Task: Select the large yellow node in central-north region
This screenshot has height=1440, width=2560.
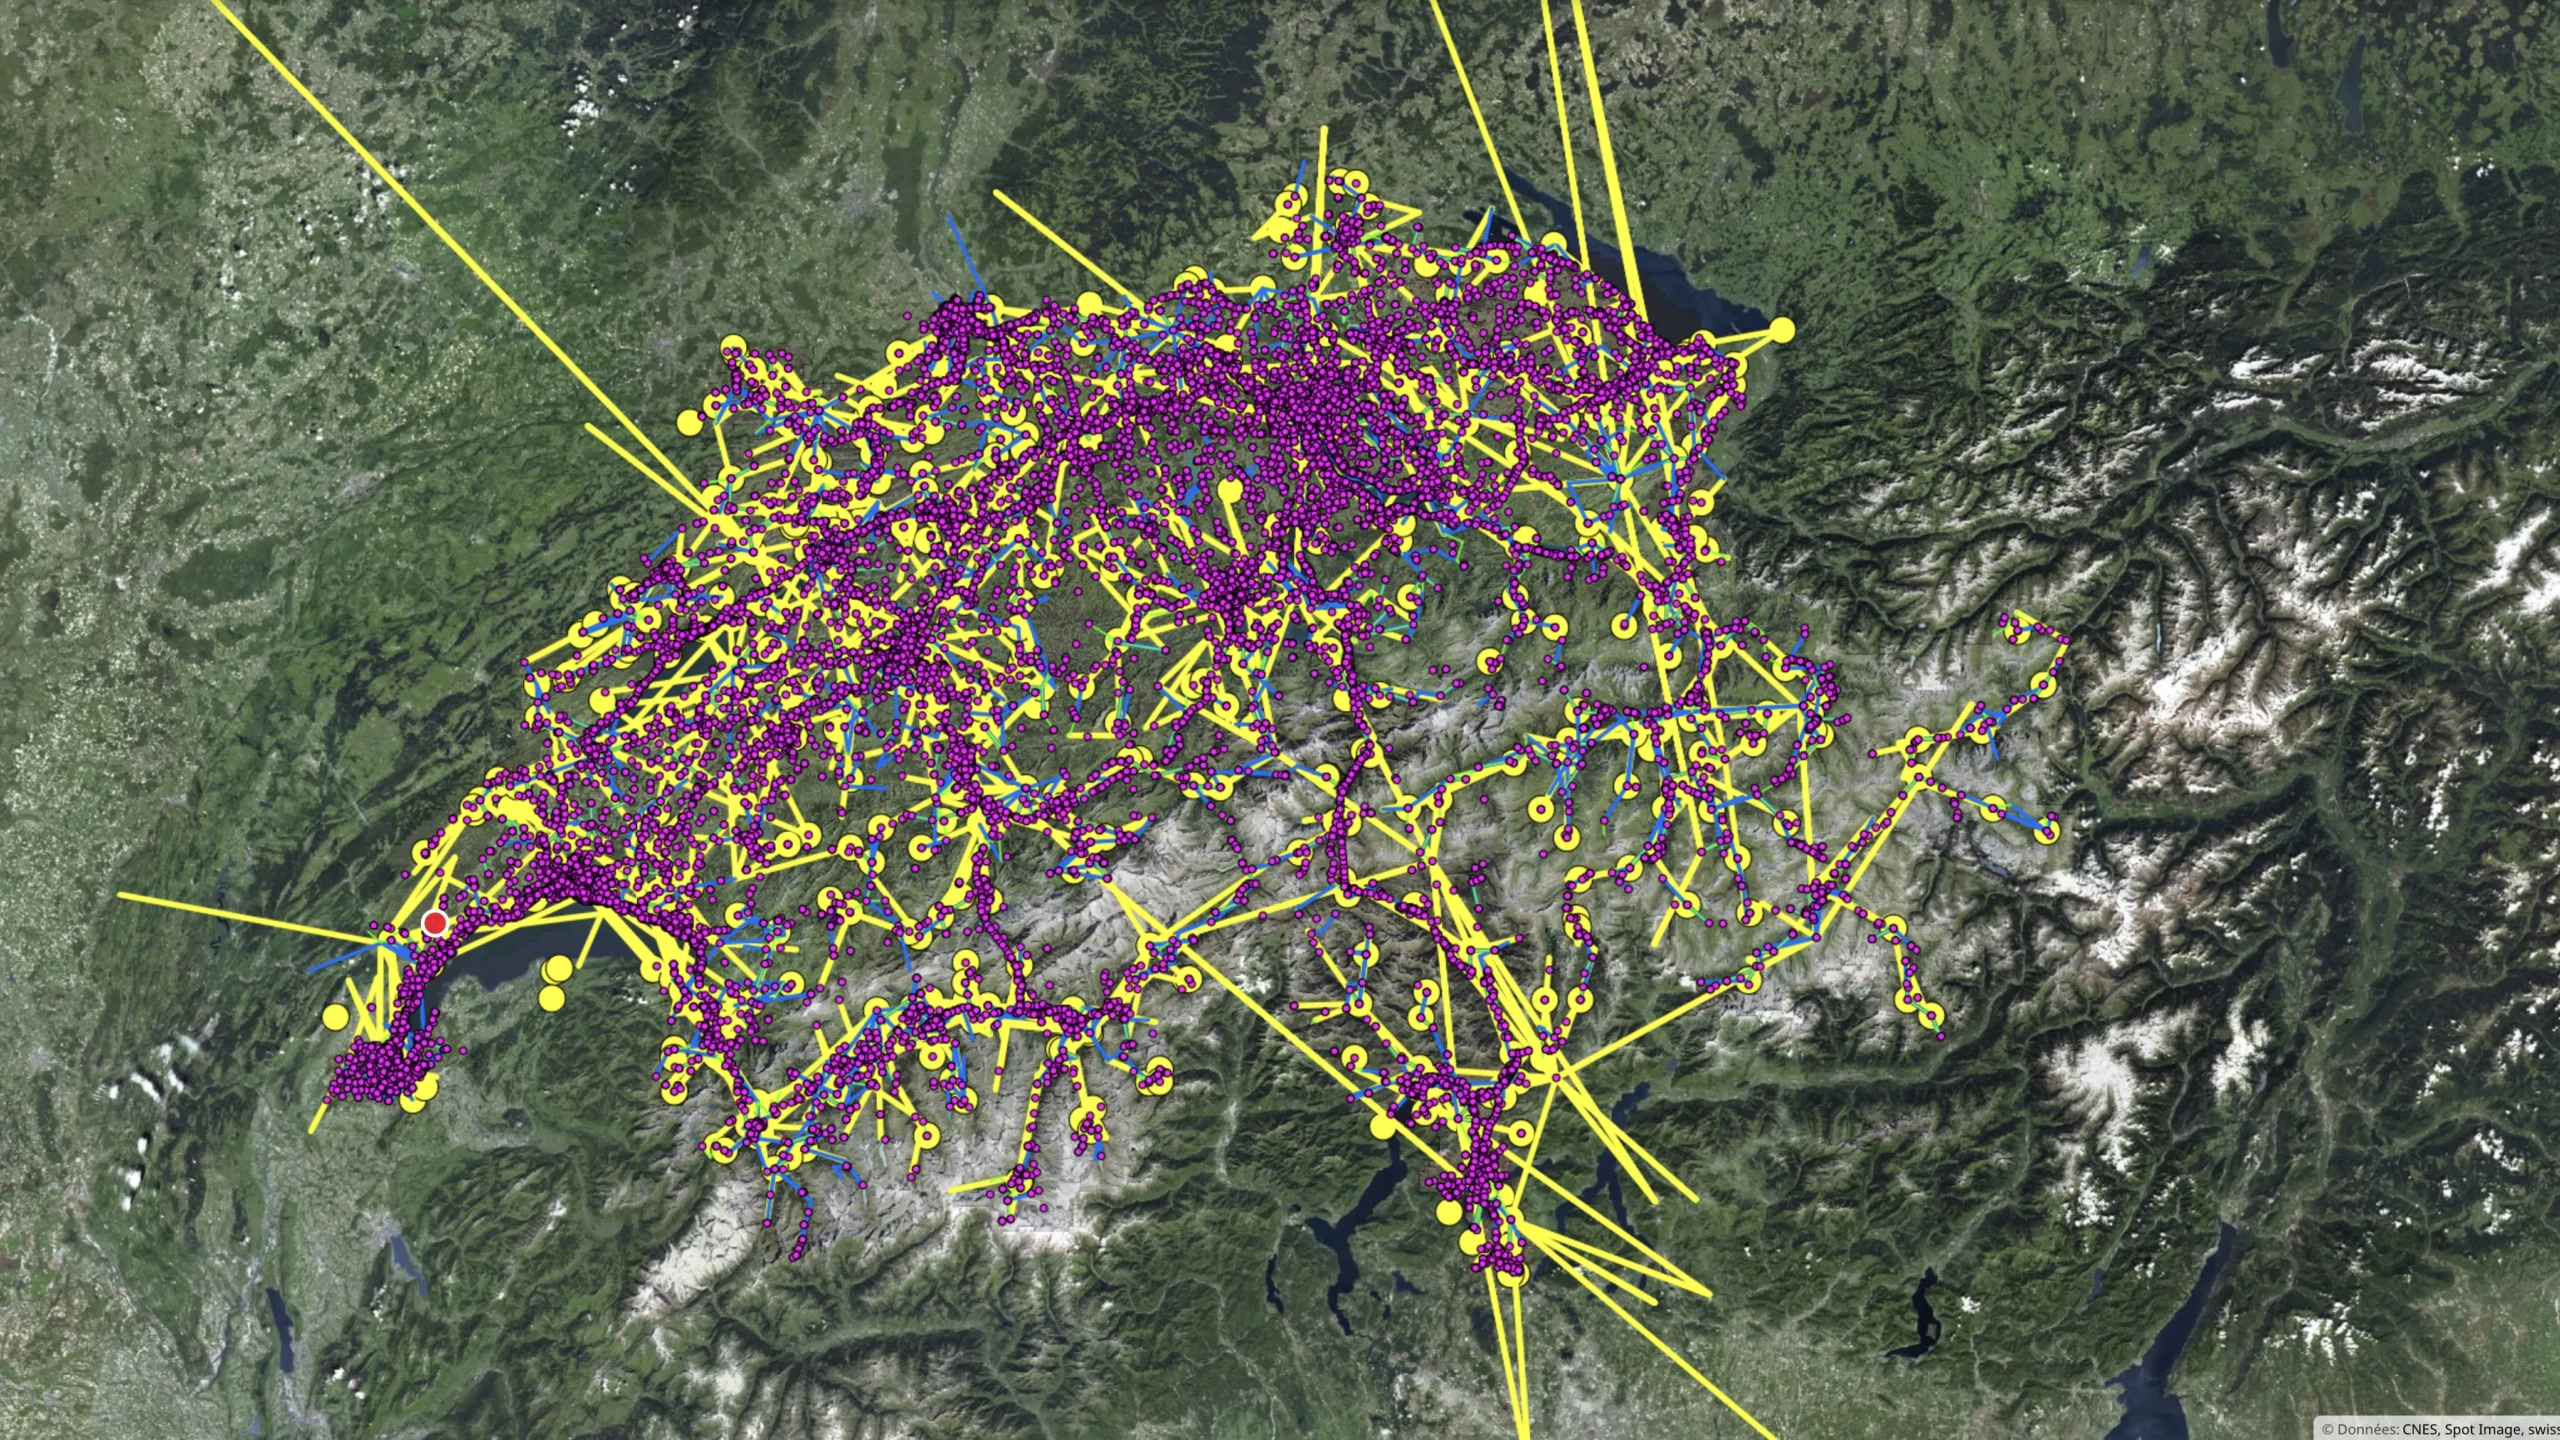Action: click(x=1232, y=491)
